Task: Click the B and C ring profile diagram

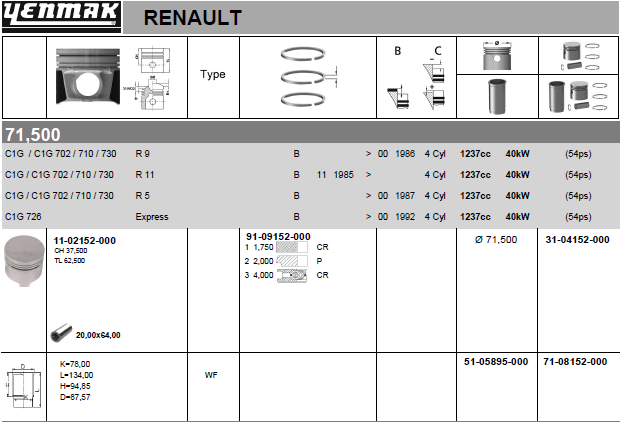Action: [415, 80]
